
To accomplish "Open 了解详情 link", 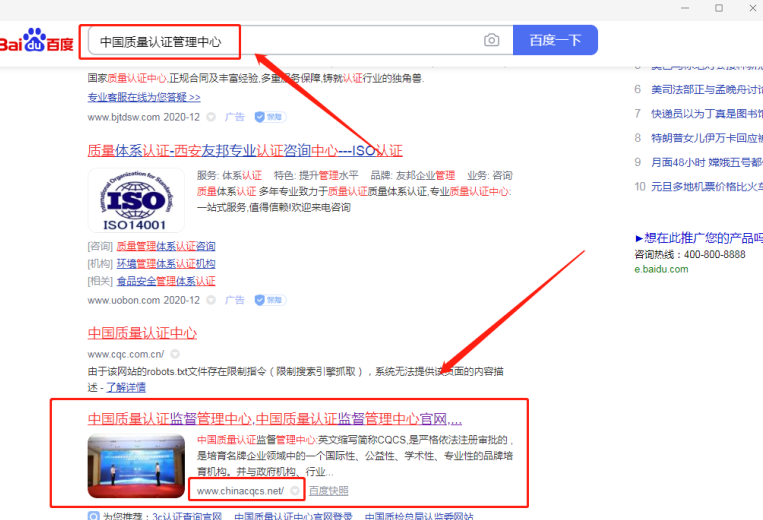I will coord(126,387).
